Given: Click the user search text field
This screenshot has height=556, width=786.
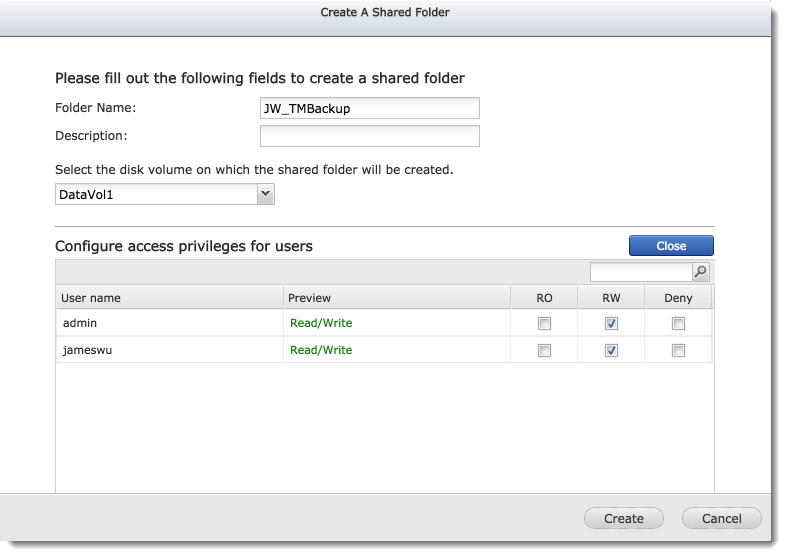Looking at the screenshot, I should (x=641, y=272).
